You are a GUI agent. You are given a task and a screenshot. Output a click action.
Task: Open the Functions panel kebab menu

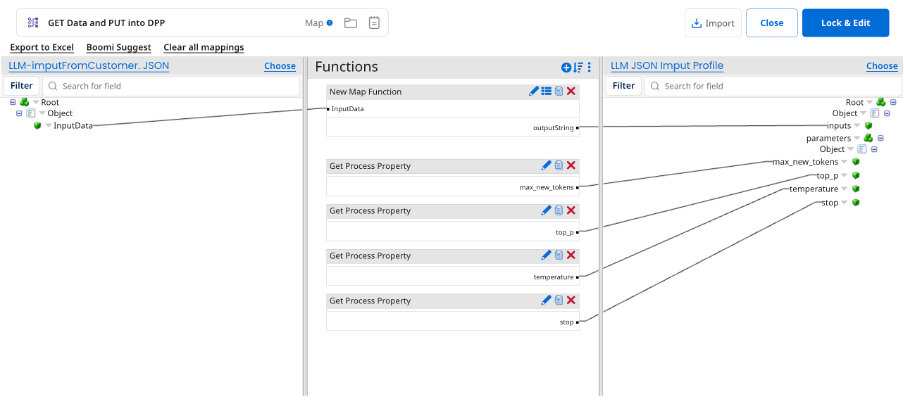[589, 67]
